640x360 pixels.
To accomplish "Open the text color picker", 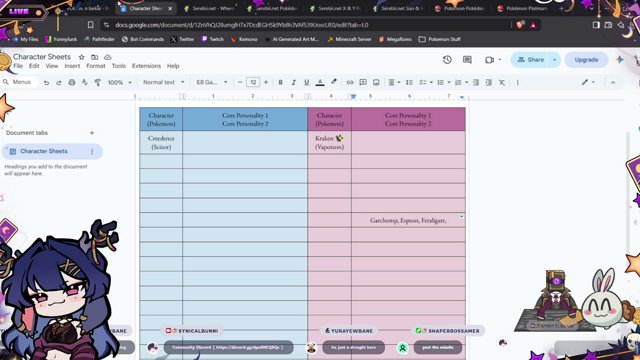I will 320,82.
